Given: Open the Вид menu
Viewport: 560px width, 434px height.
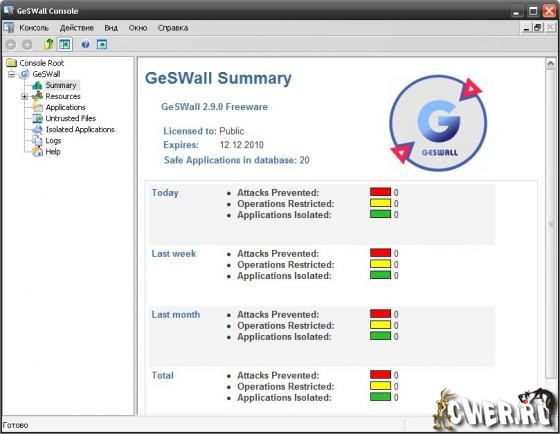Looking at the screenshot, I should (x=111, y=28).
